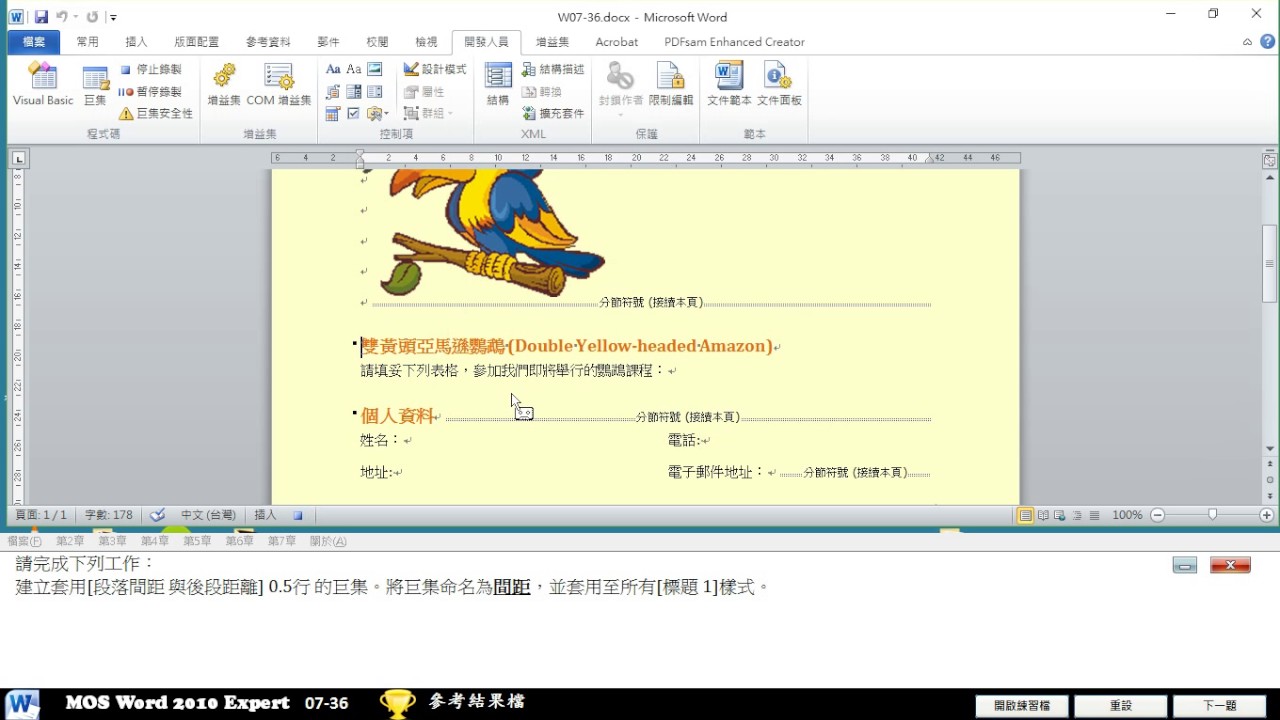Open the legacy tools dropdown
The image size is (1280, 720).
pyautogui.click(x=377, y=113)
